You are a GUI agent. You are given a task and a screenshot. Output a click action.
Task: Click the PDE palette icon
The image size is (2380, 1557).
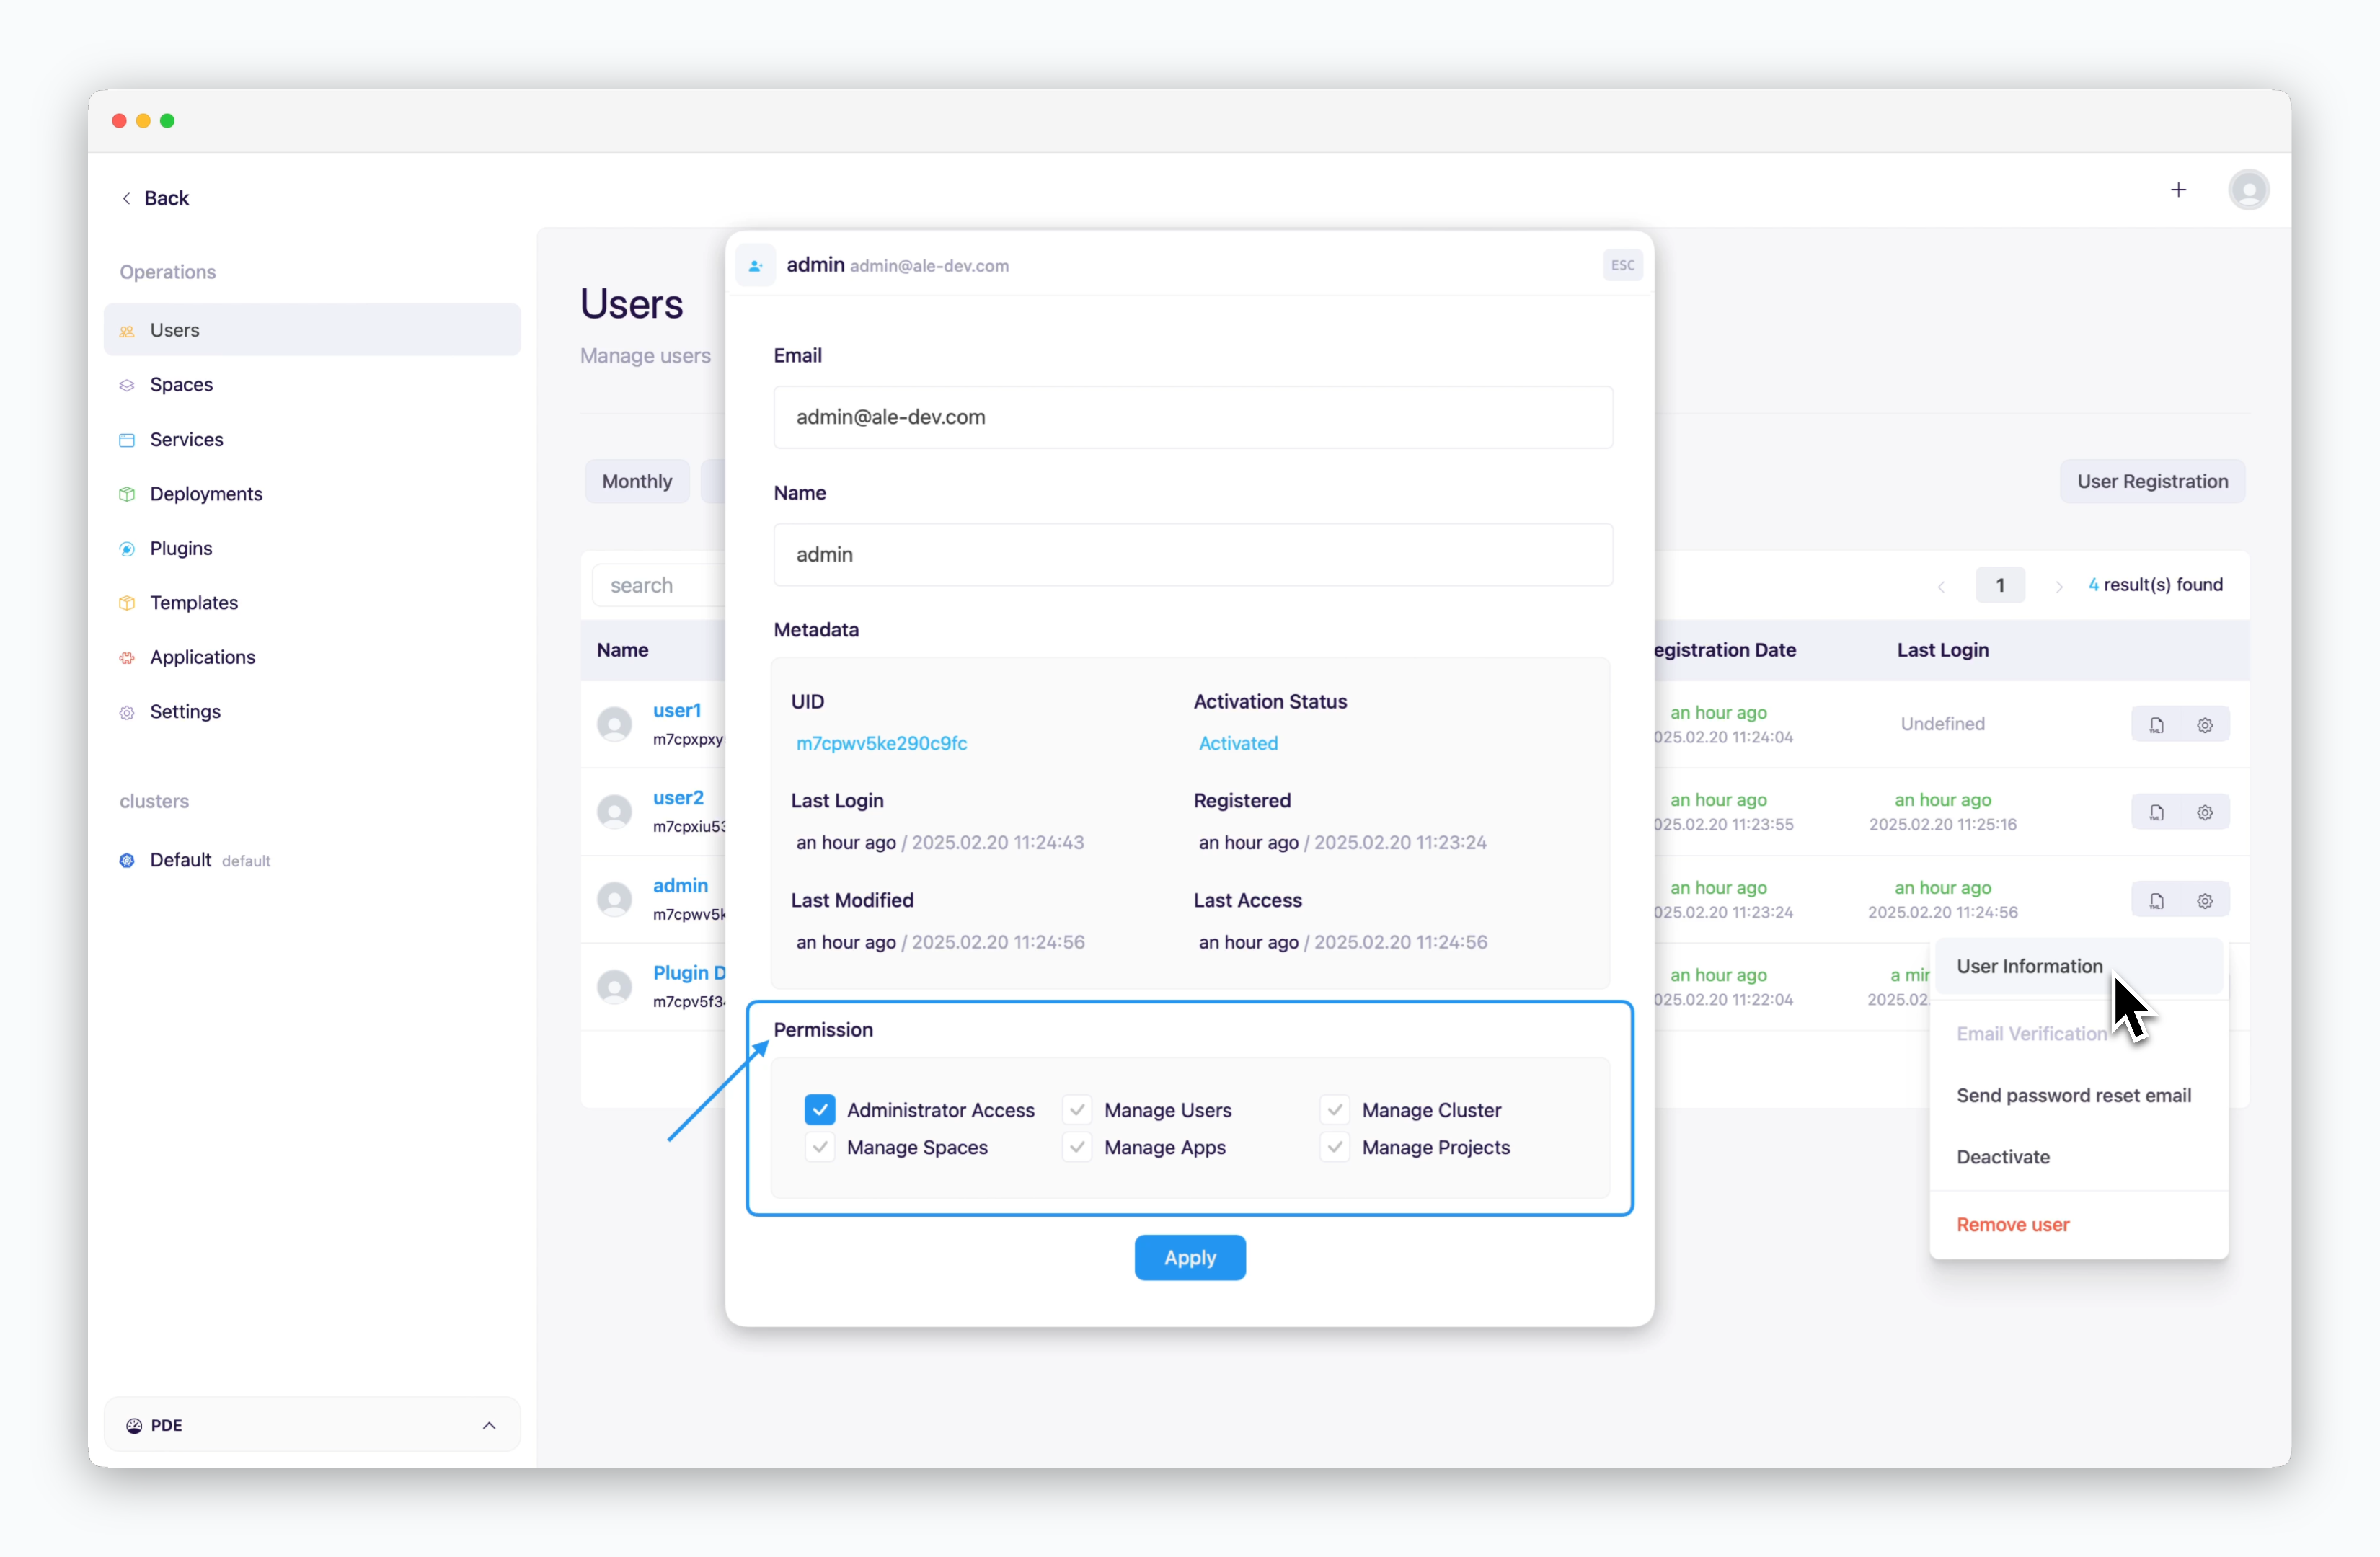[134, 1425]
